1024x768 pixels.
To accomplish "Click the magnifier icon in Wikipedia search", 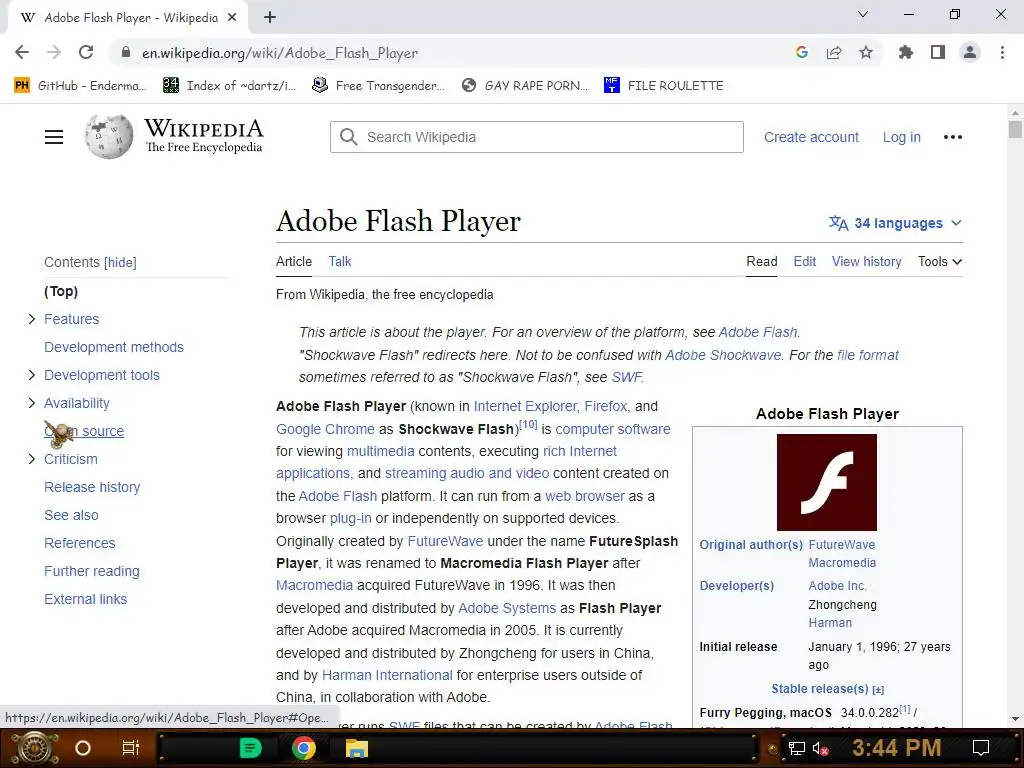I will pos(349,137).
